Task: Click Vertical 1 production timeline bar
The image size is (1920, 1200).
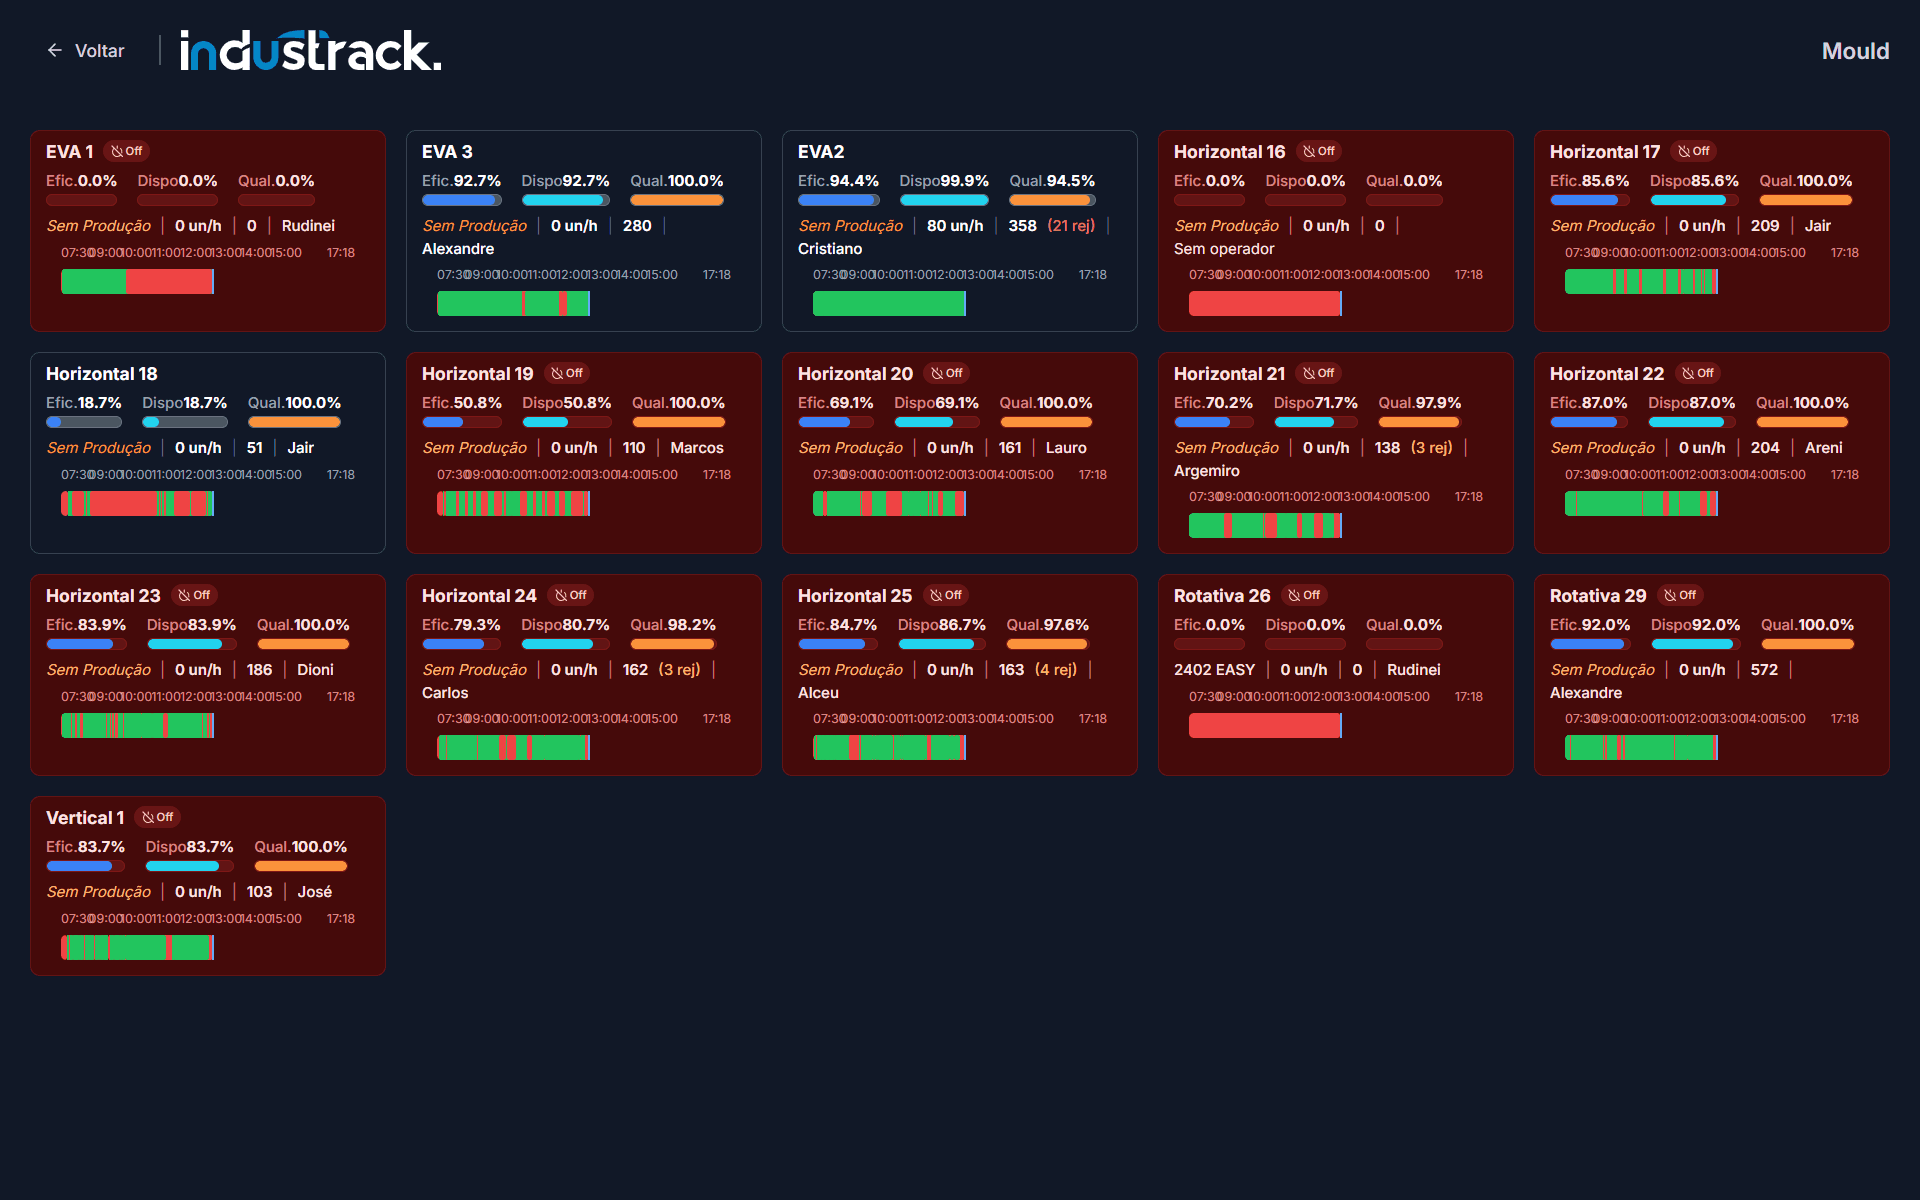Action: (138, 948)
